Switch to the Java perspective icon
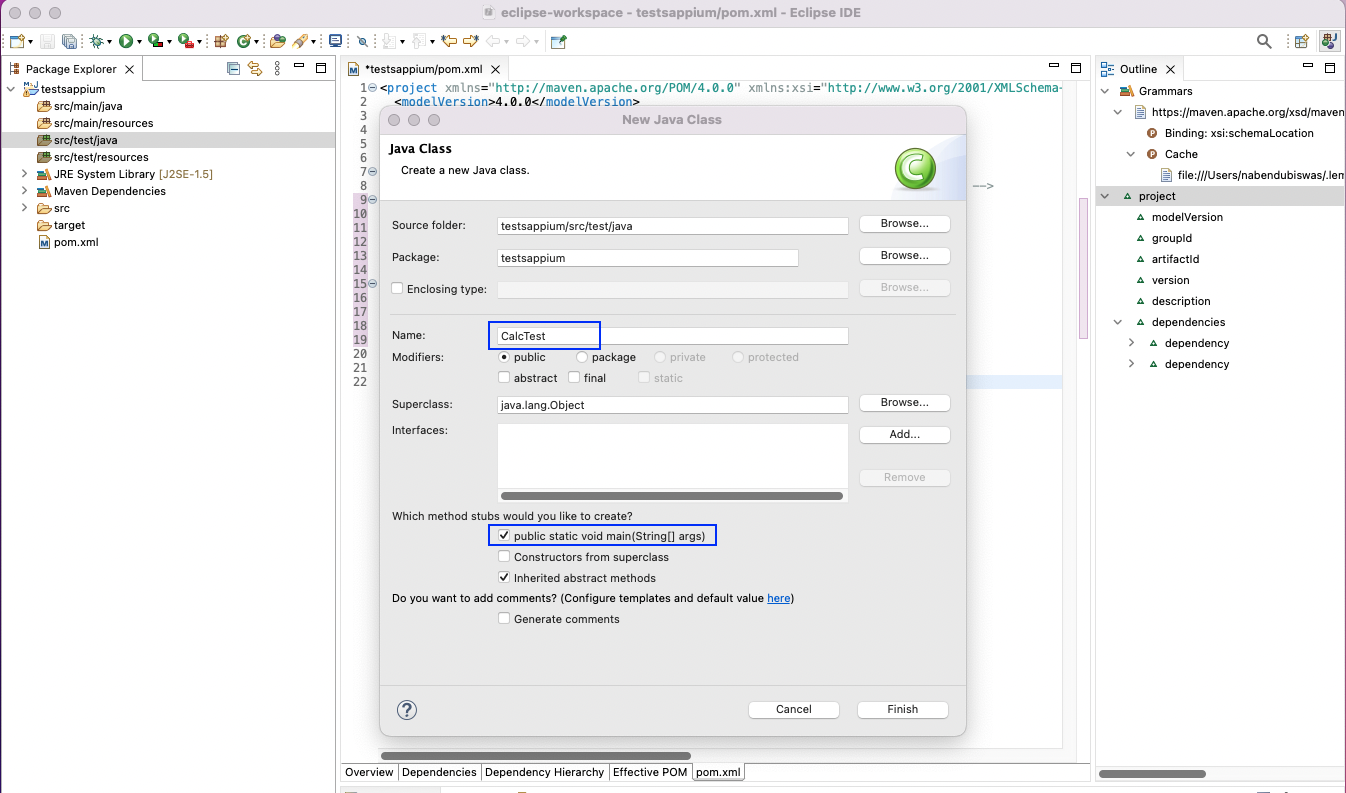Image resolution: width=1346 pixels, height=793 pixels. click(1329, 40)
